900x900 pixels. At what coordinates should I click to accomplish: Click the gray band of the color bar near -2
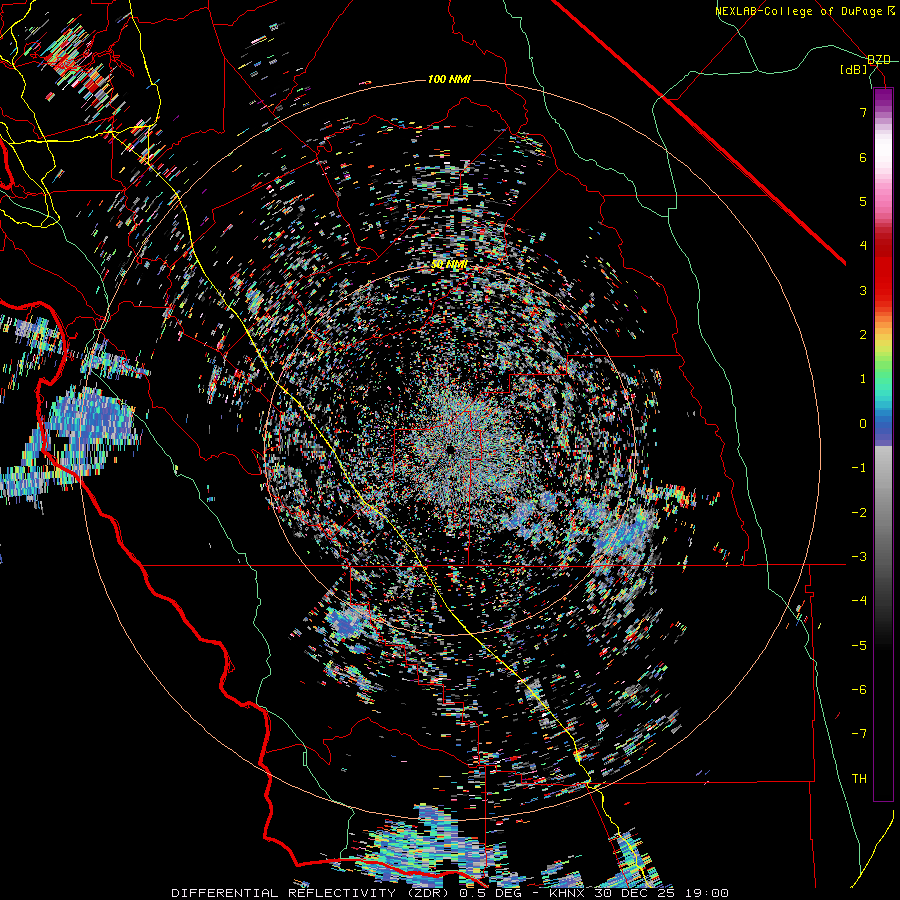click(883, 513)
